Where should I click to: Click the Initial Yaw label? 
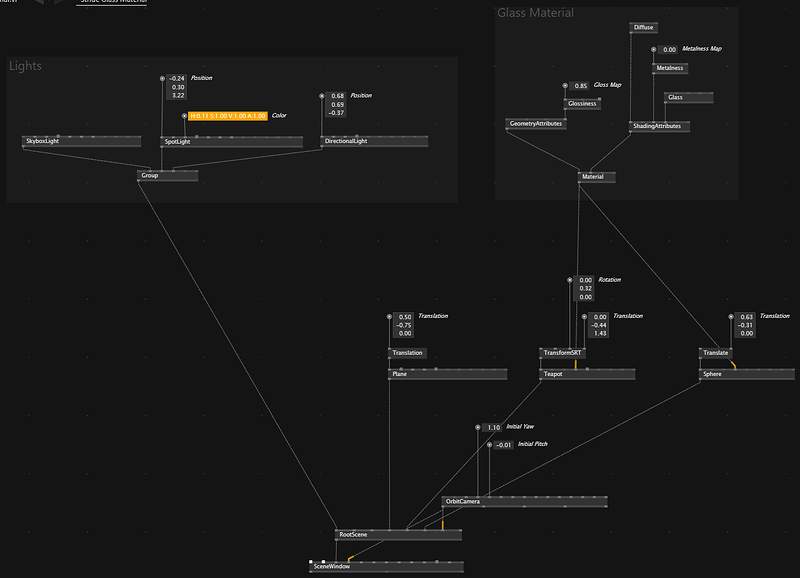520,427
